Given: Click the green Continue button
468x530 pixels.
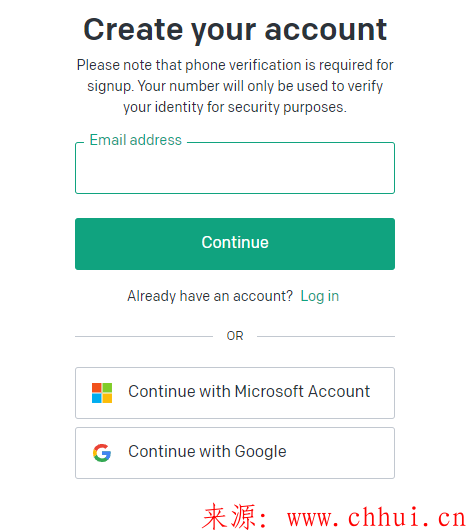Looking at the screenshot, I should pyautogui.click(x=235, y=244).
